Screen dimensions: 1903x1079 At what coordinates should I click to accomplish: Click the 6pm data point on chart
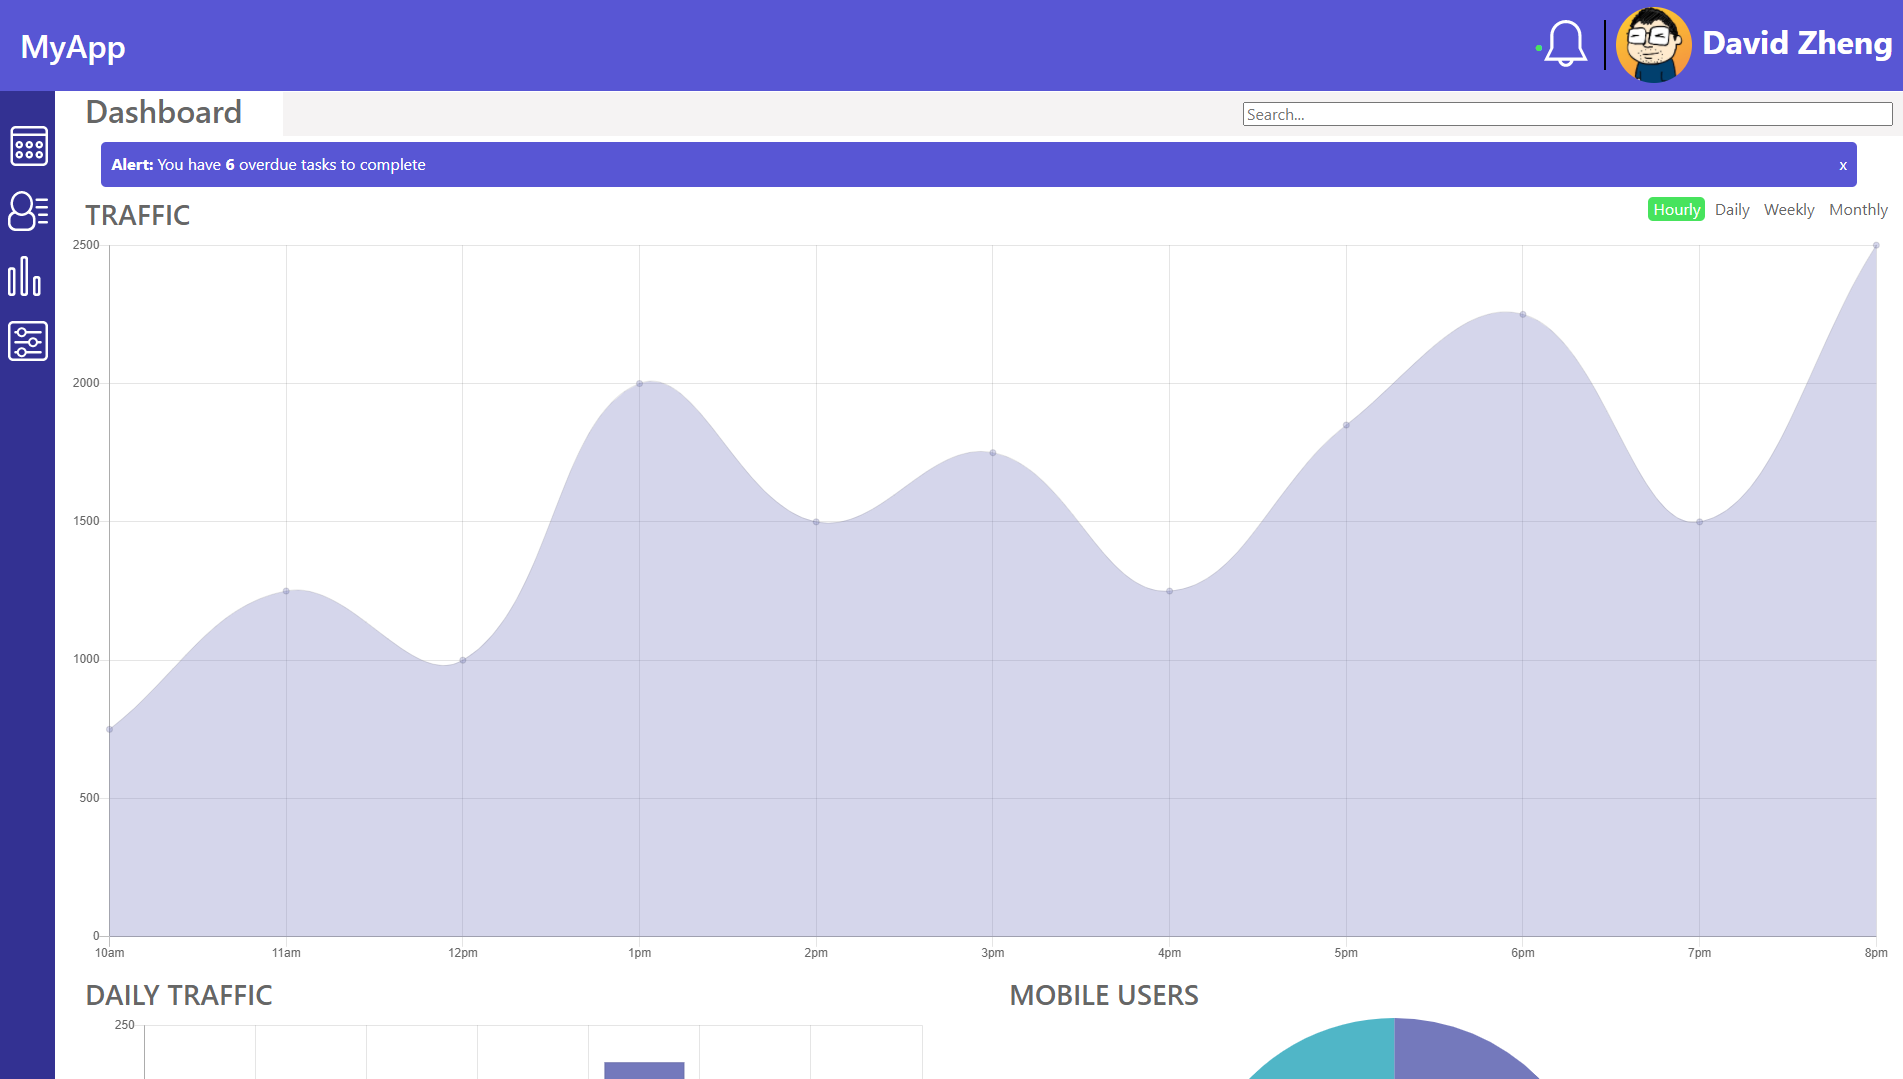[1523, 315]
